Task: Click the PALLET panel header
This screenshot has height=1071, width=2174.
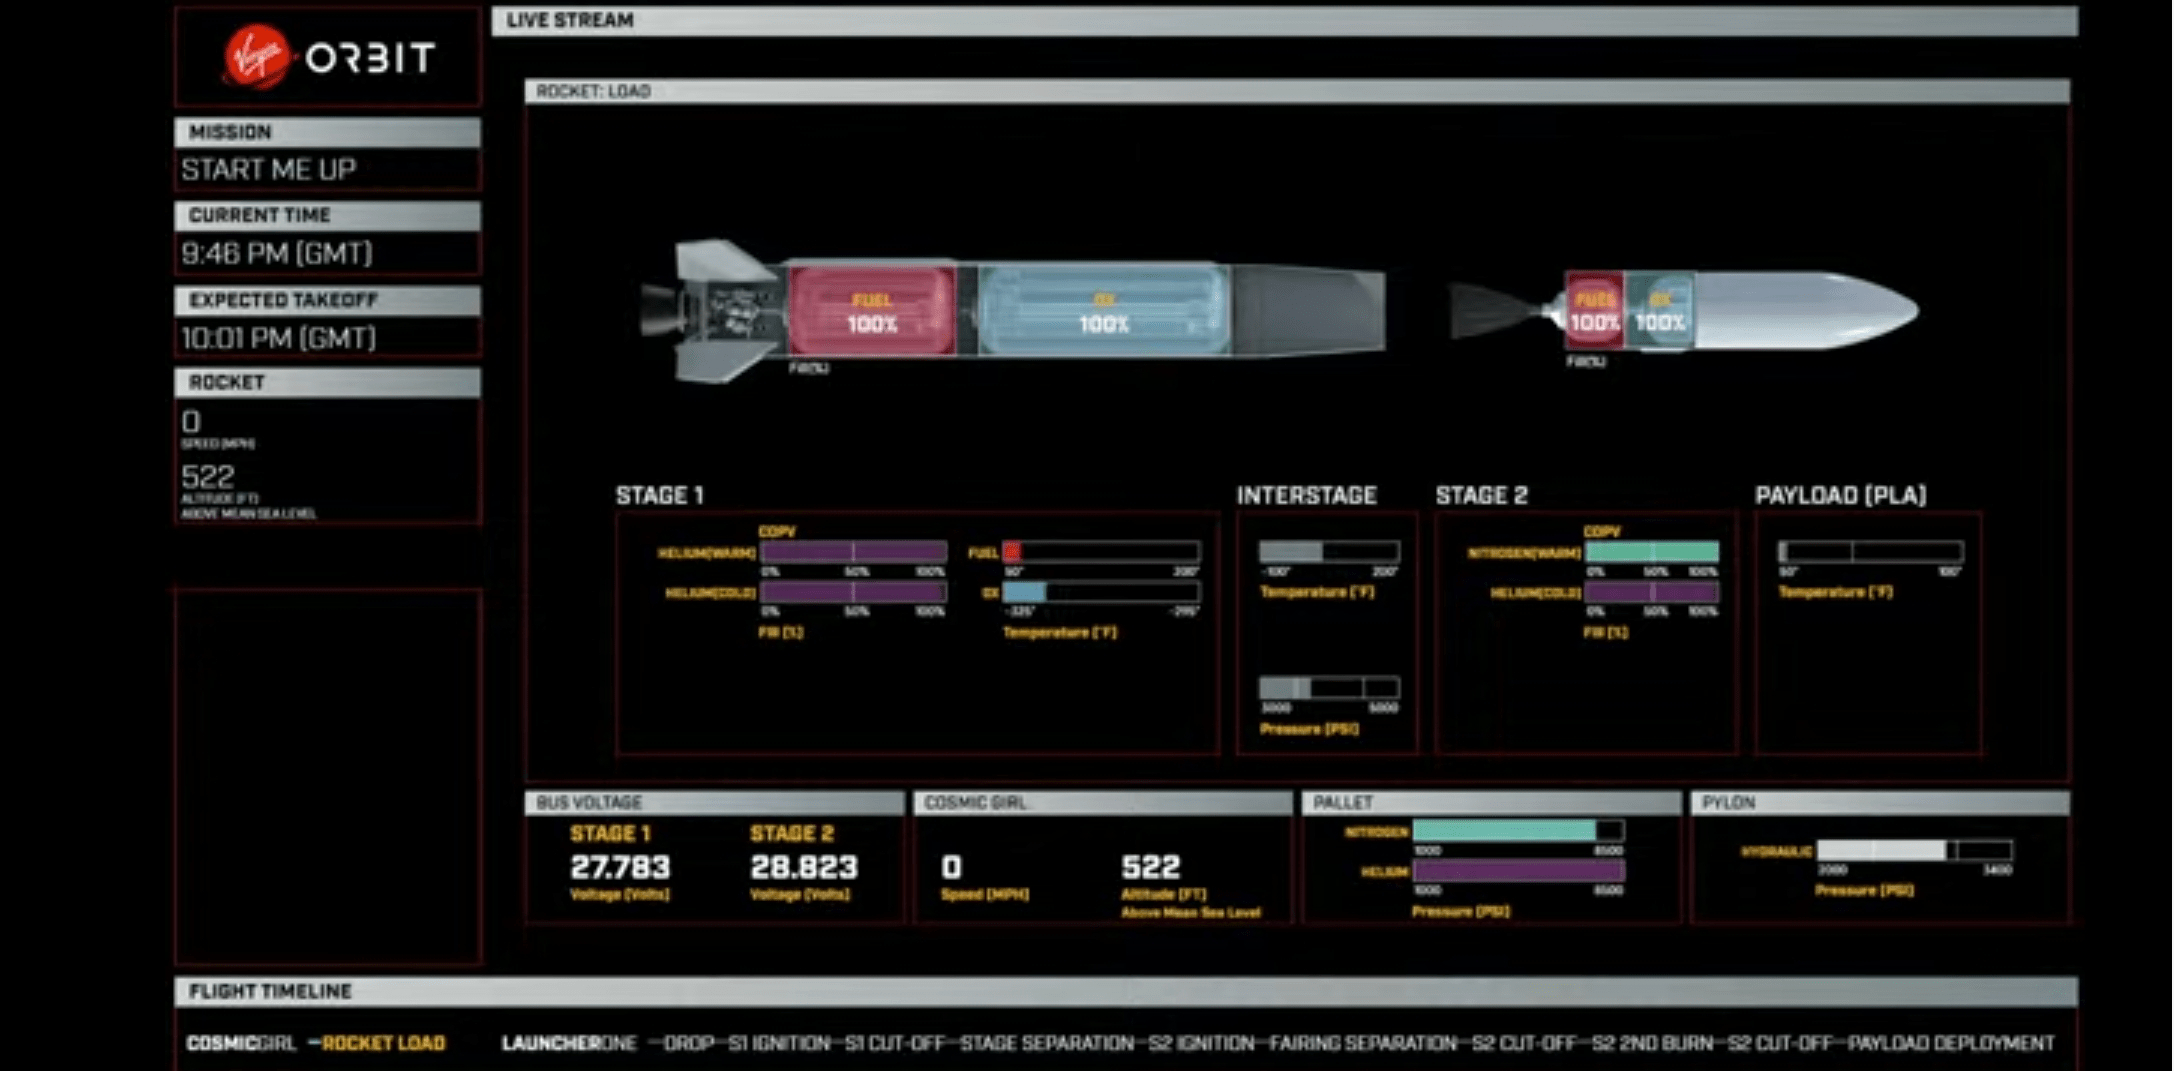Action: point(1491,802)
